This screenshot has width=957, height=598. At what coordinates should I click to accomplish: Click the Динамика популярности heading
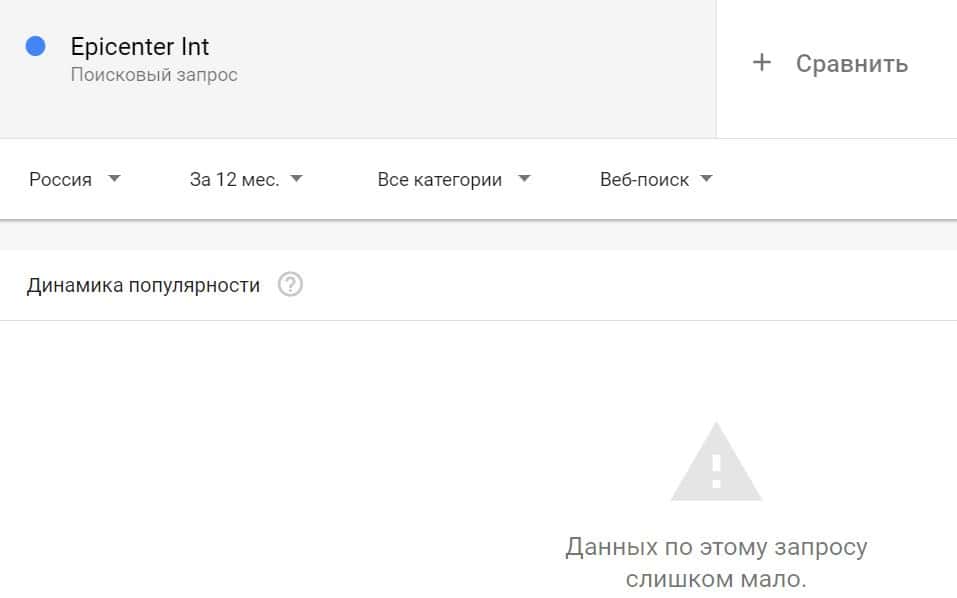pyautogui.click(x=143, y=285)
